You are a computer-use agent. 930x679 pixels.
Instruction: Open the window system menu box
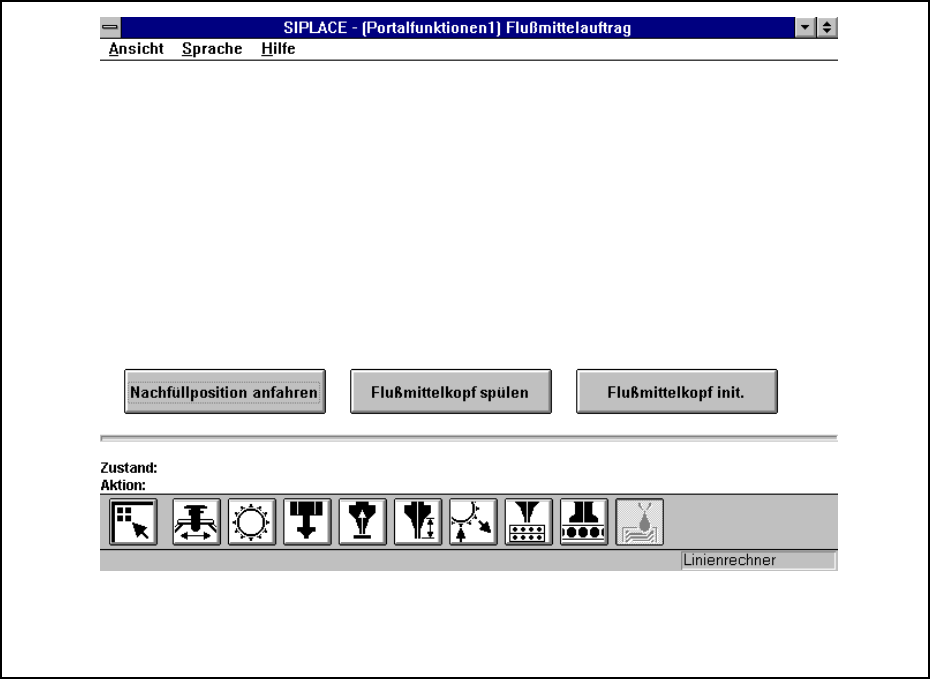[111, 29]
